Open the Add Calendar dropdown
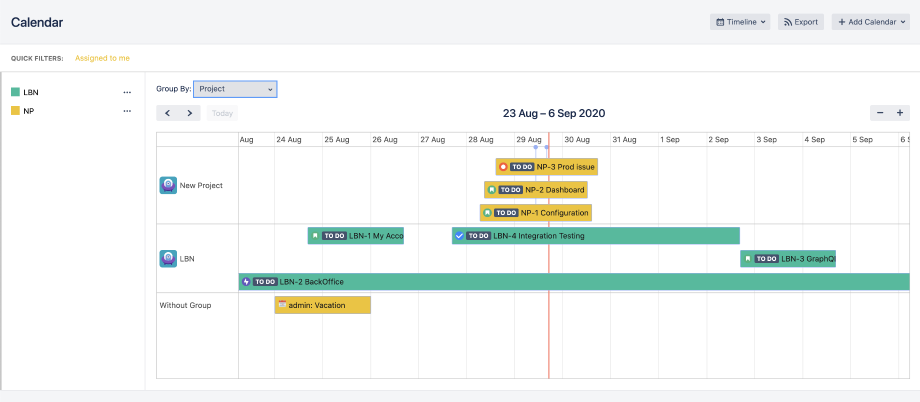 (x=870, y=21)
